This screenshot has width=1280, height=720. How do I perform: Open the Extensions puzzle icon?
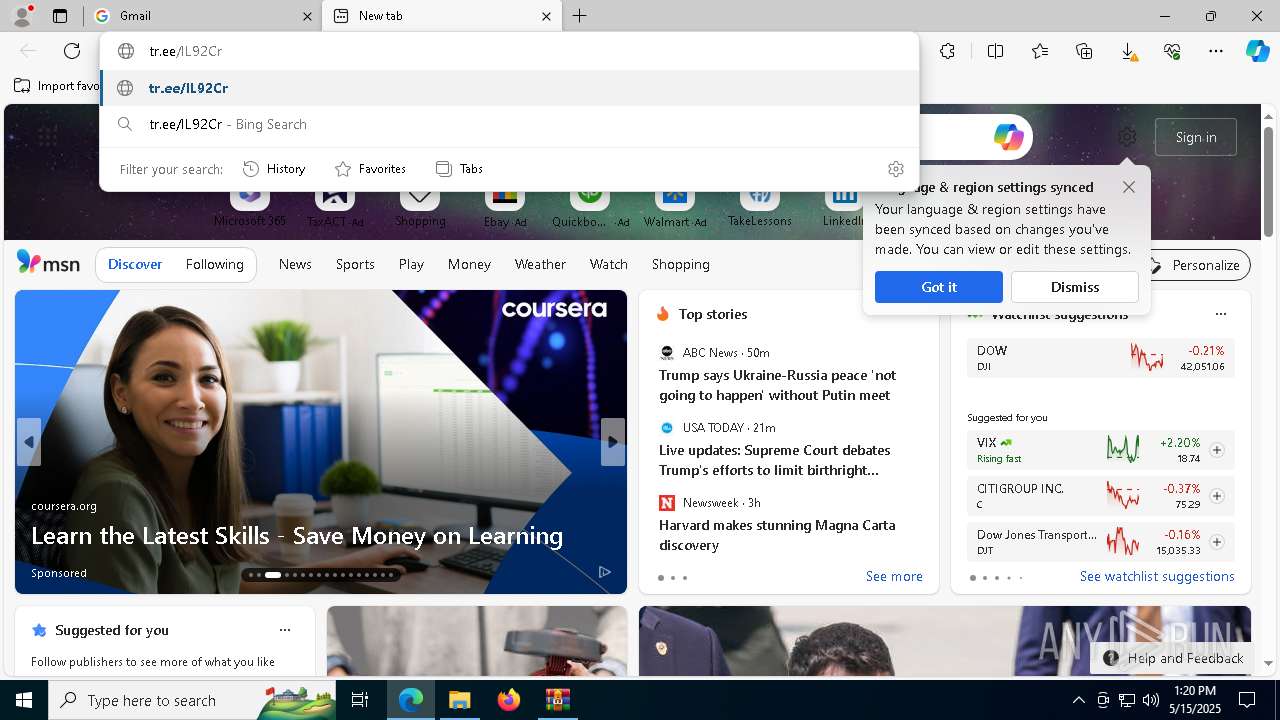pos(947,51)
